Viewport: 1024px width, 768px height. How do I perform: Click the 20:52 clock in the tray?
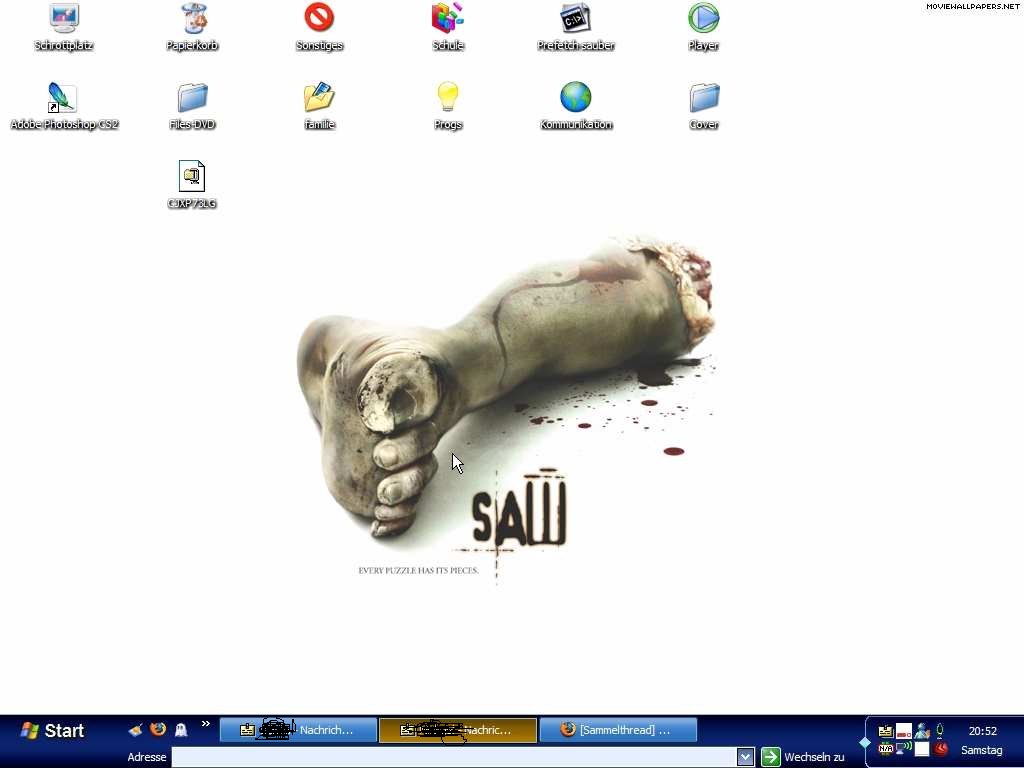(983, 731)
